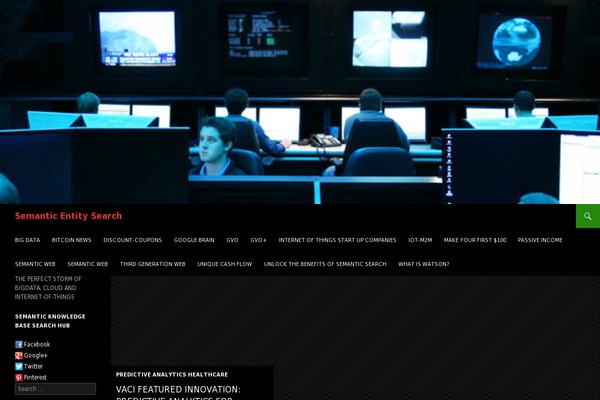The height and width of the screenshot is (400, 600).
Task: Open the Big Data menu item
Action: point(27,240)
